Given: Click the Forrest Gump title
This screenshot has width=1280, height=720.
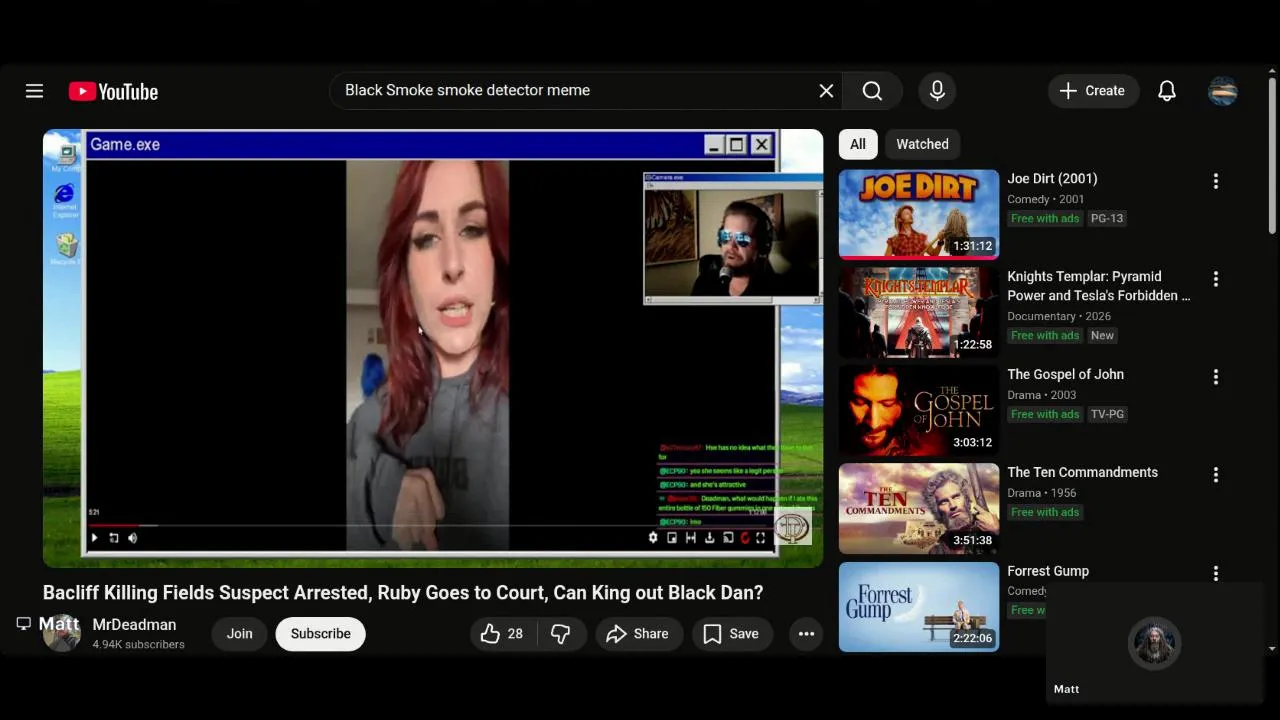Looking at the screenshot, I should point(1048,571).
